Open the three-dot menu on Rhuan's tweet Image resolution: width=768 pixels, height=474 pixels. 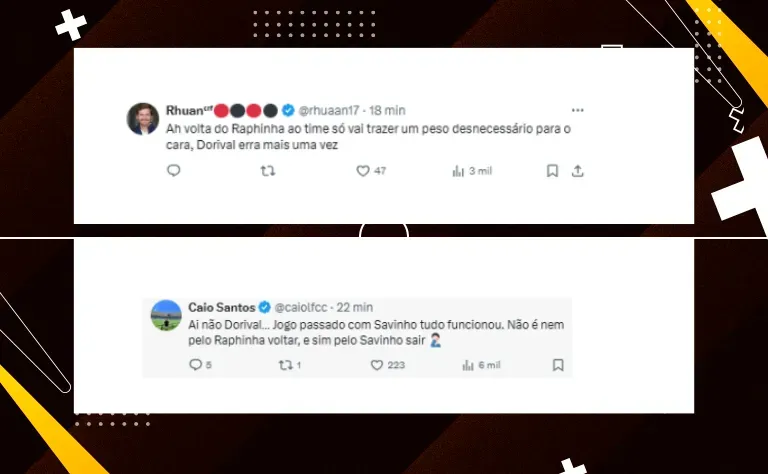(578, 110)
